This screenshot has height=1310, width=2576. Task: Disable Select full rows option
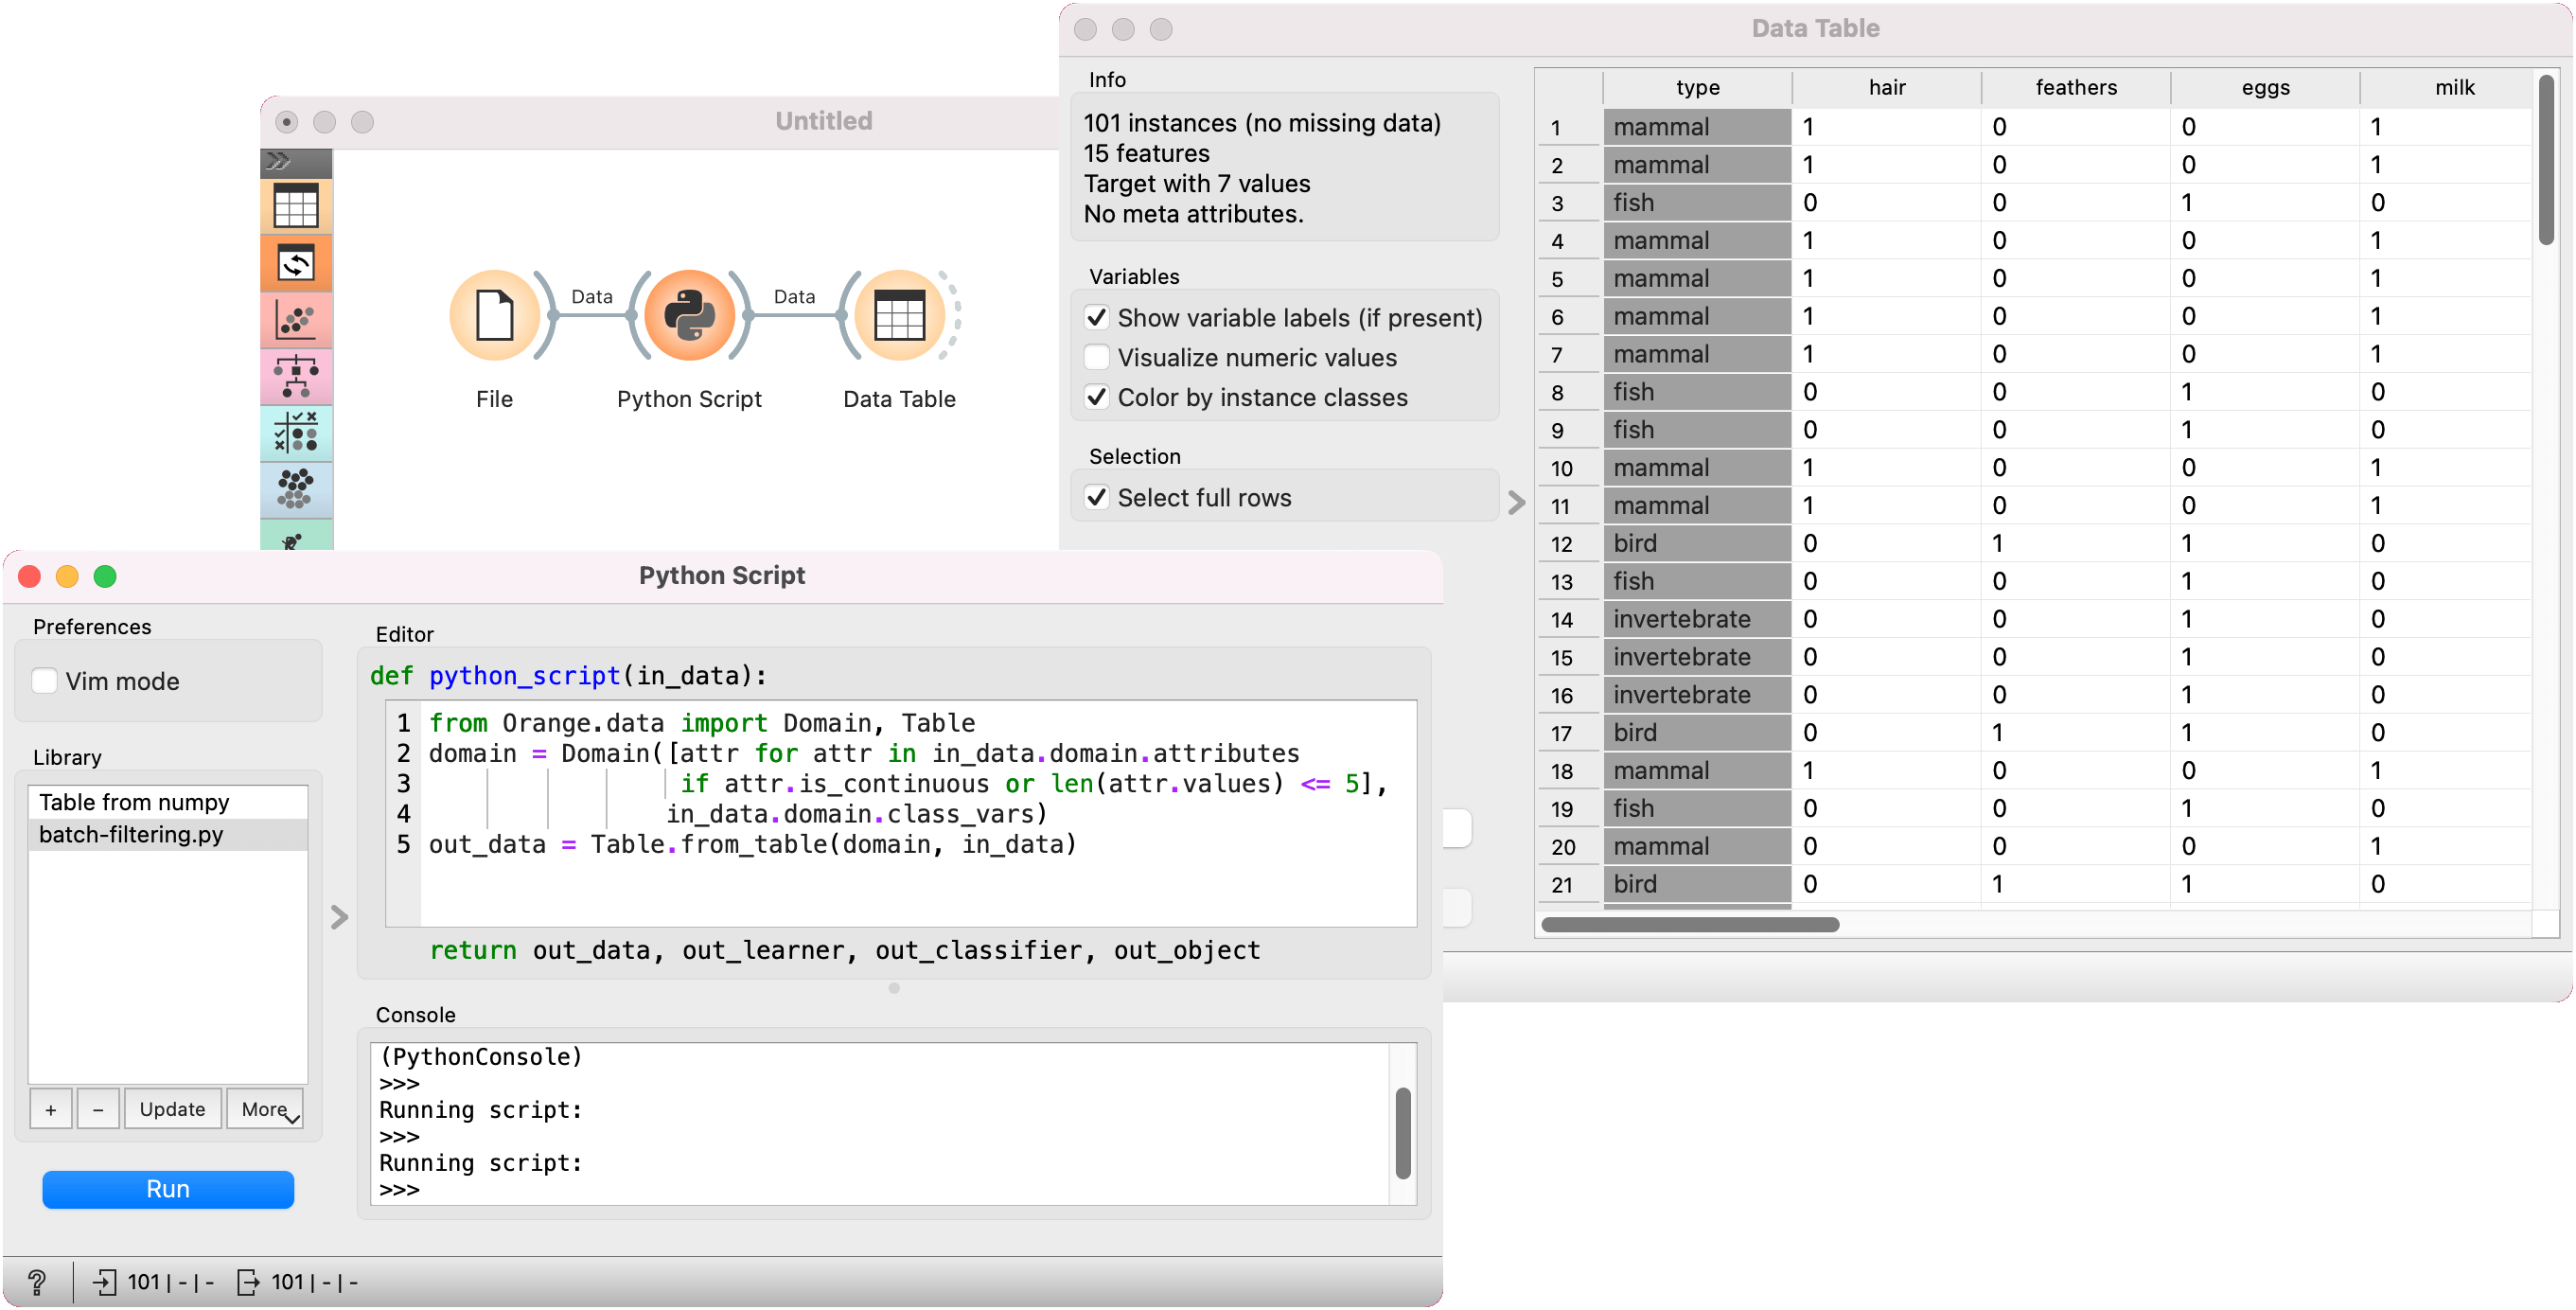(x=1097, y=497)
